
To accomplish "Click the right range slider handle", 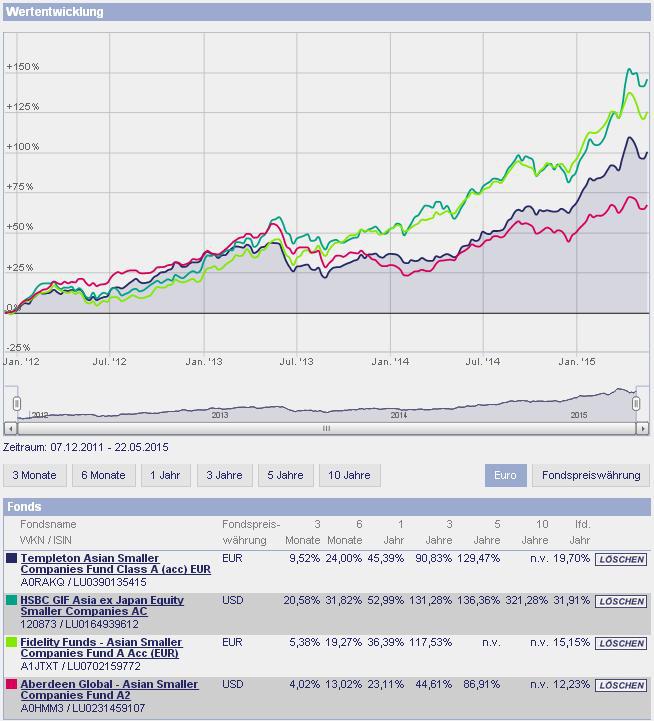I will pyautogui.click(x=636, y=404).
